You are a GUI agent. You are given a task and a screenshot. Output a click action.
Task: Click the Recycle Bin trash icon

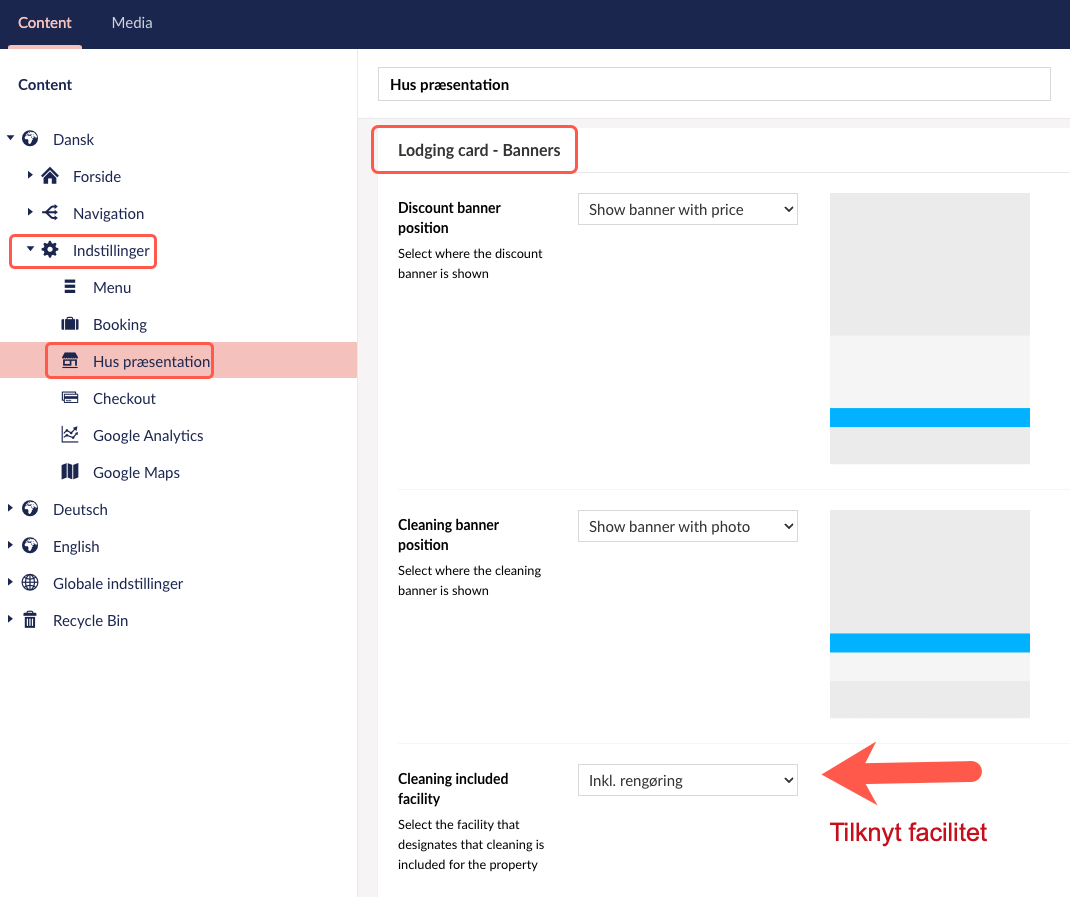[x=30, y=620]
